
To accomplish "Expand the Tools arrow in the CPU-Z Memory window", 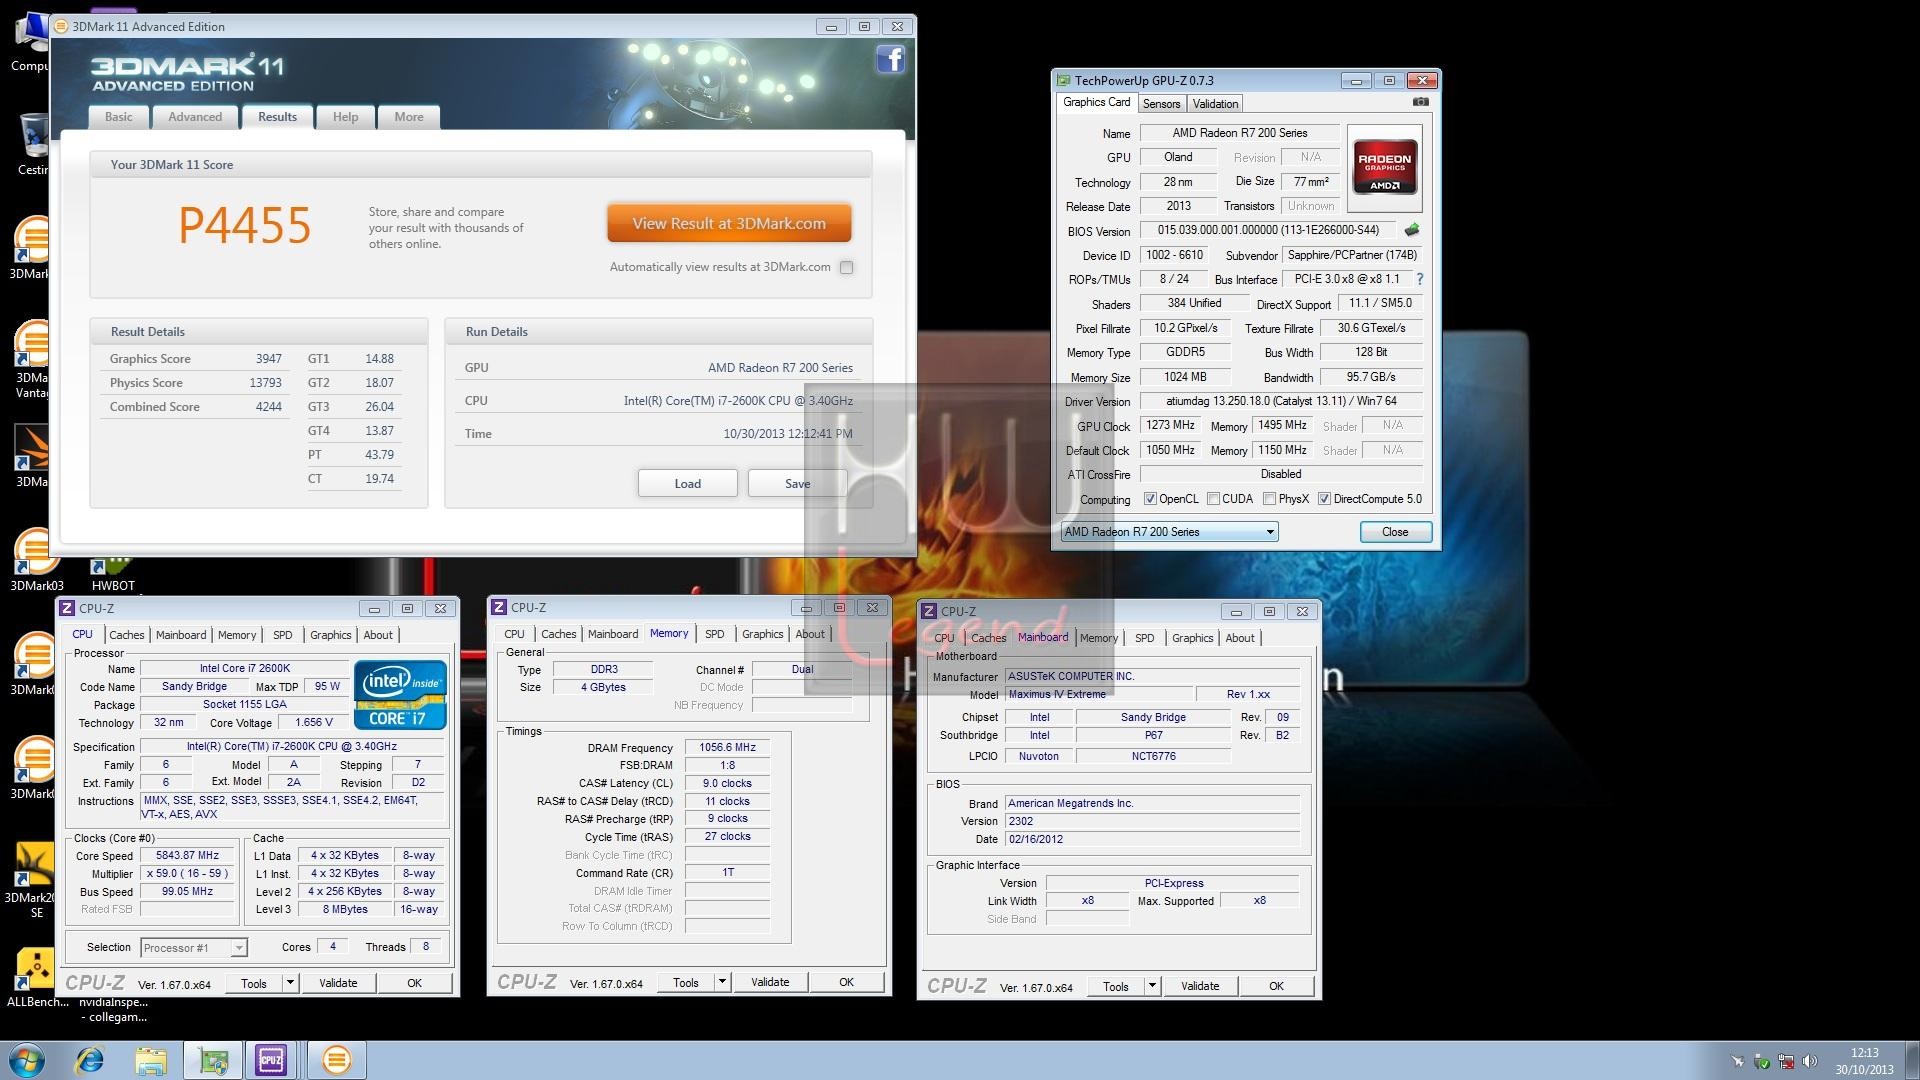I will pyautogui.click(x=722, y=982).
